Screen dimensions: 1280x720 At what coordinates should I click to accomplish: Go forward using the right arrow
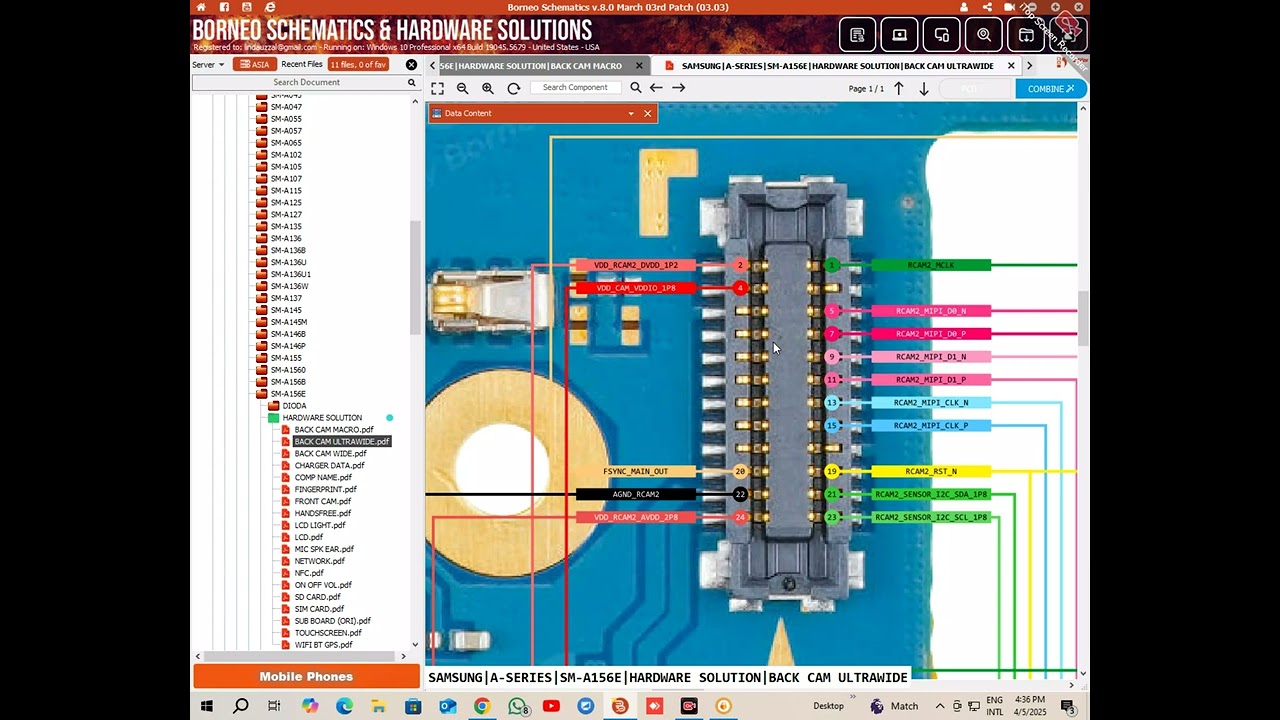pos(678,88)
